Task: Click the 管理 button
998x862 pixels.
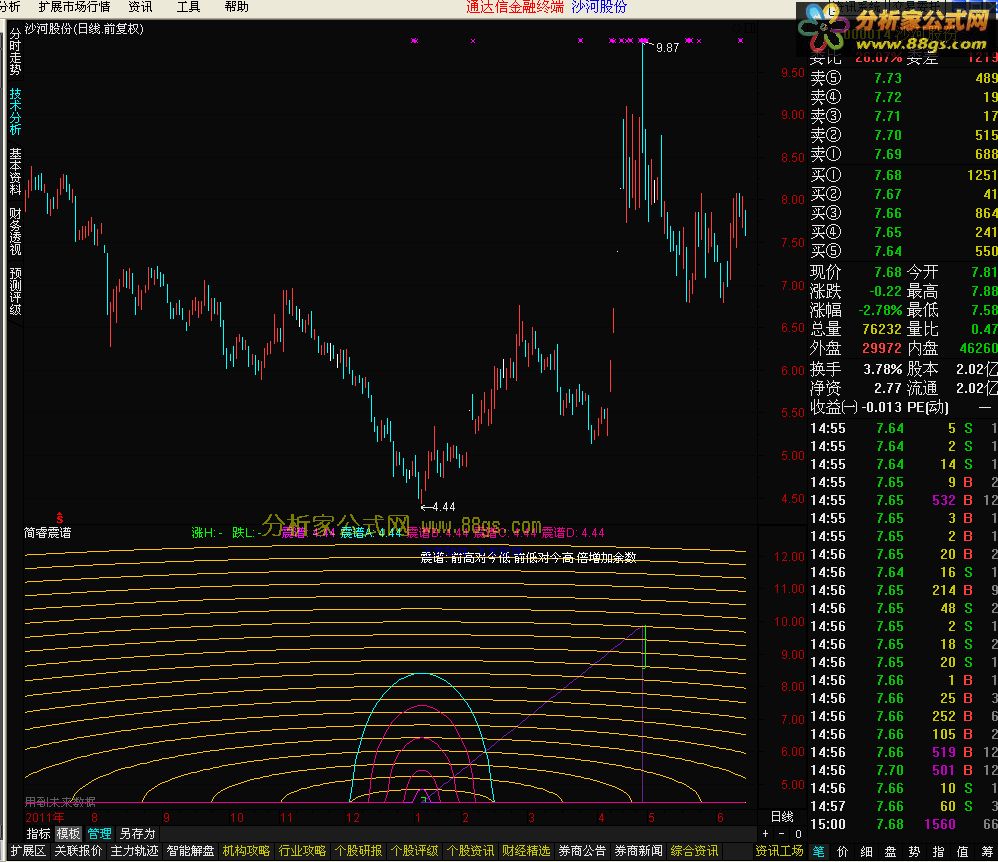Action: 99,833
